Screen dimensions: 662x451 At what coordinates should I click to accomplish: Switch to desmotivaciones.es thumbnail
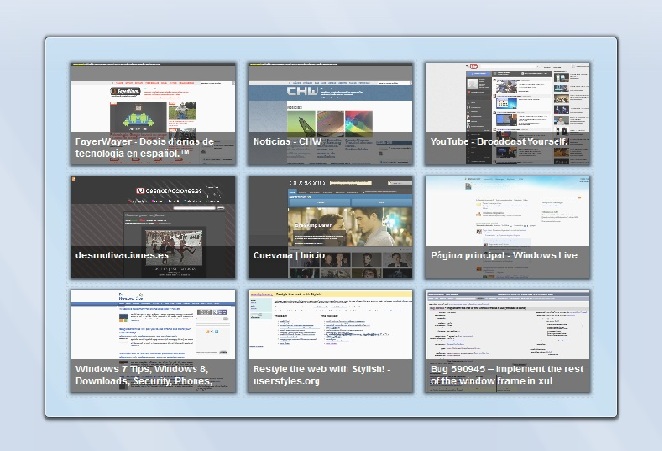[x=153, y=227]
